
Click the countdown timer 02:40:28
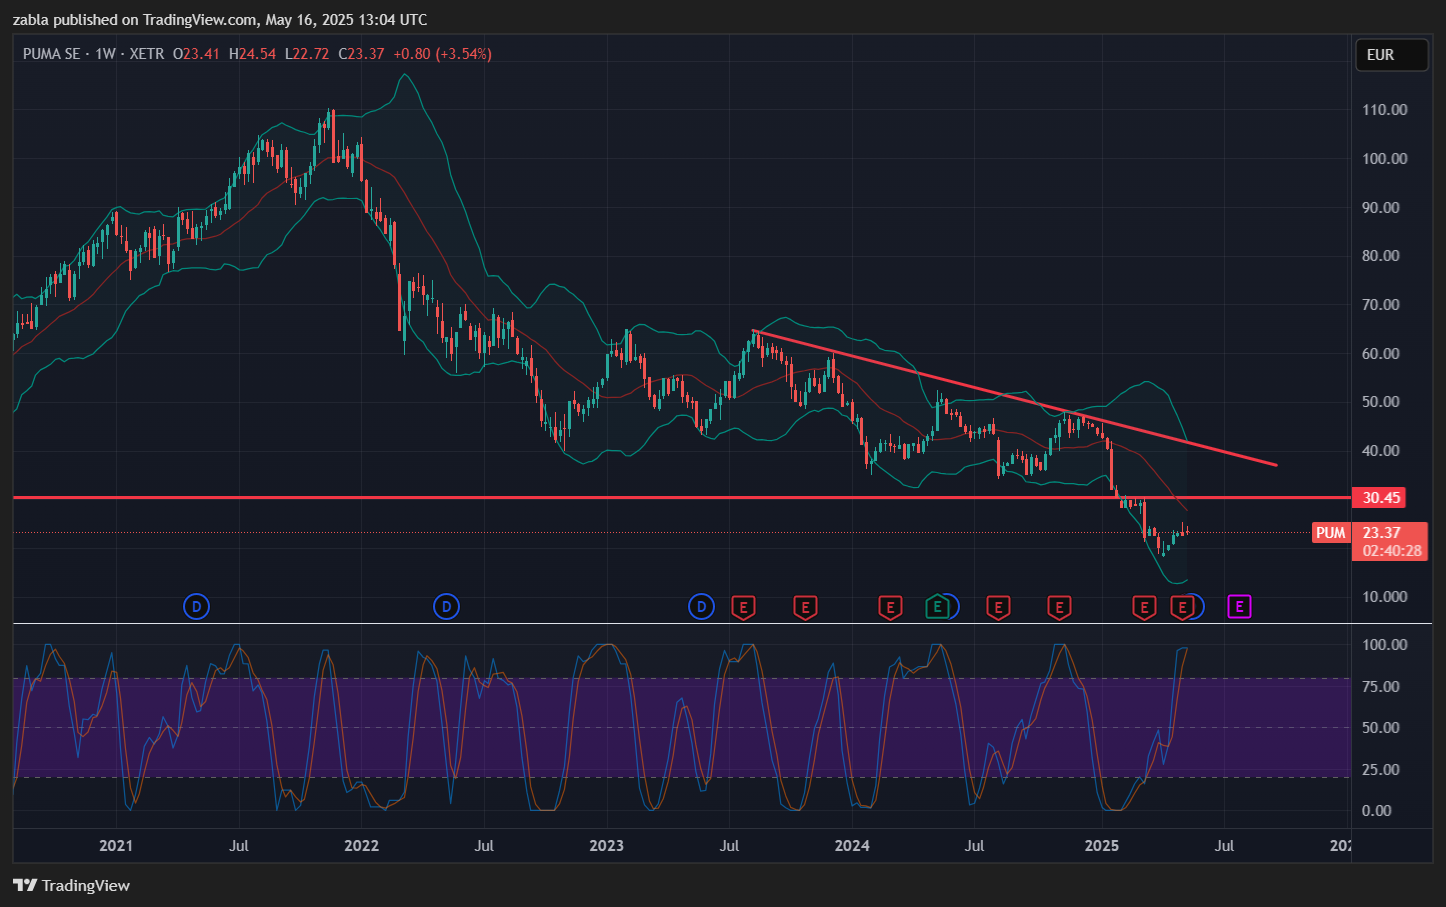point(1392,551)
